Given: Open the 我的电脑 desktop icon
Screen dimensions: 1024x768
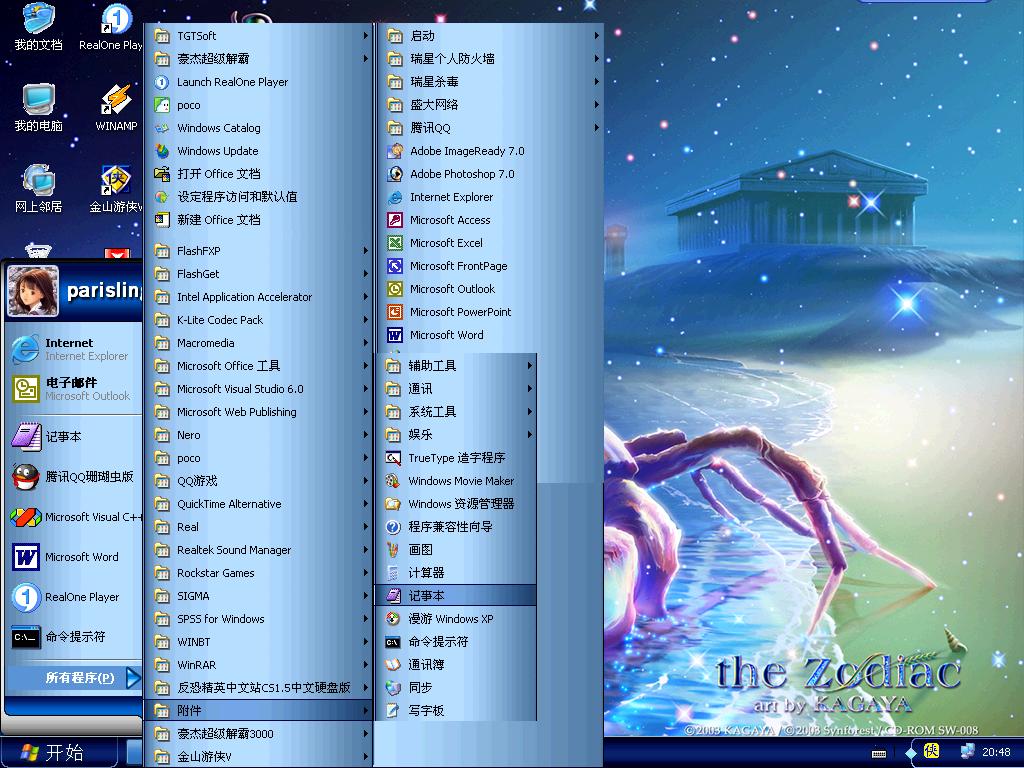Looking at the screenshot, I should [x=38, y=108].
